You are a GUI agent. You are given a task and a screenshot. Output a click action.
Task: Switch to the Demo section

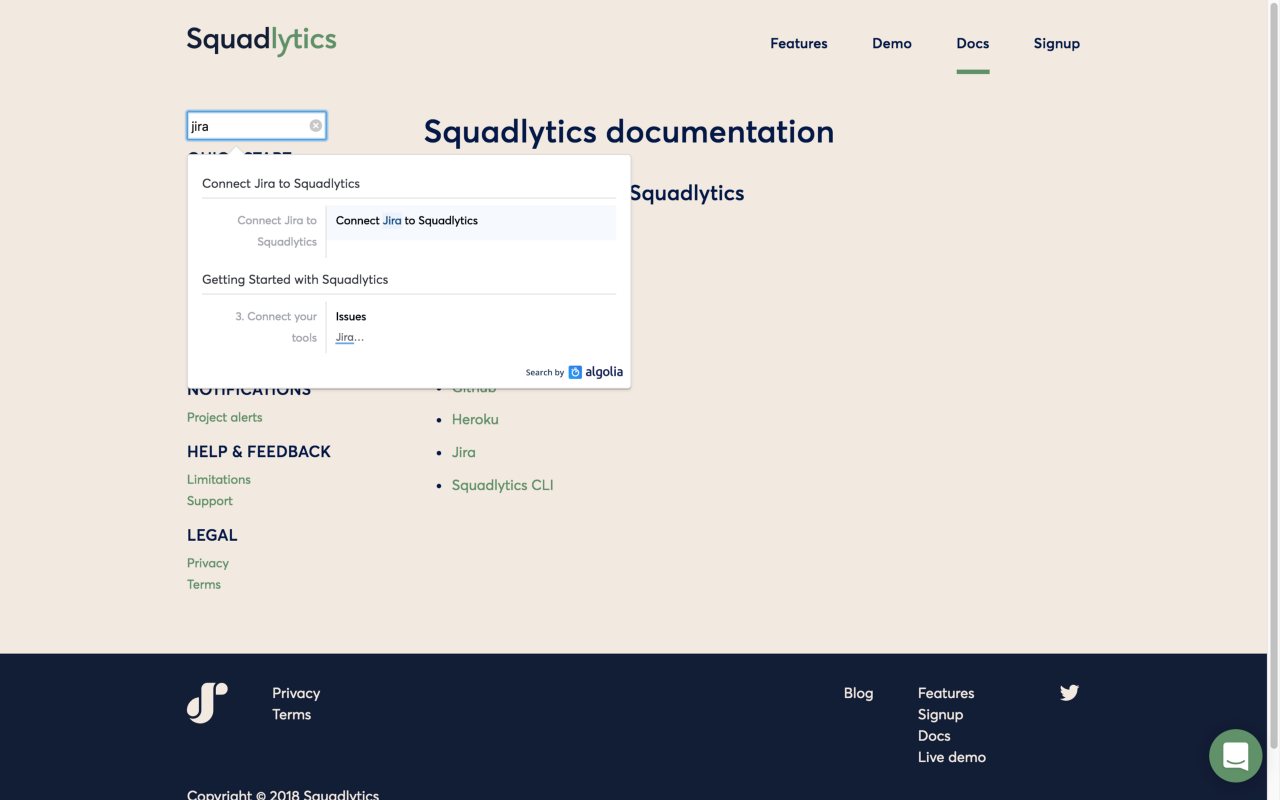click(891, 43)
